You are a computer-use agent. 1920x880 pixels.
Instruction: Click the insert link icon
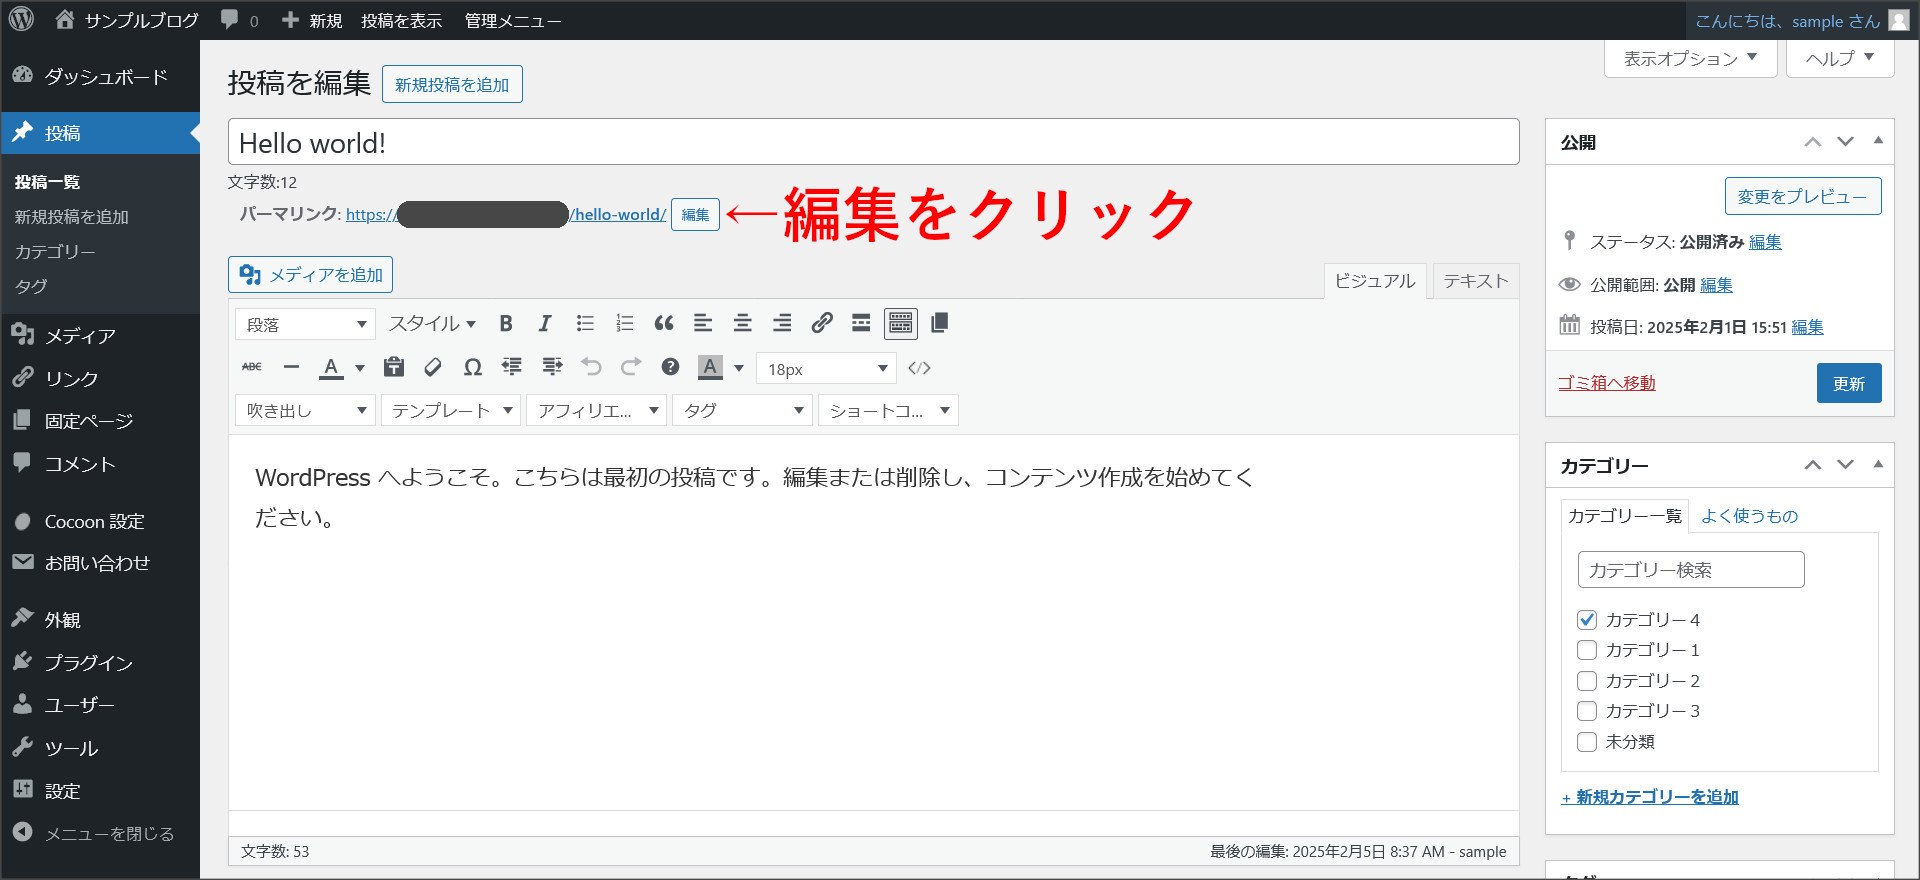point(821,323)
